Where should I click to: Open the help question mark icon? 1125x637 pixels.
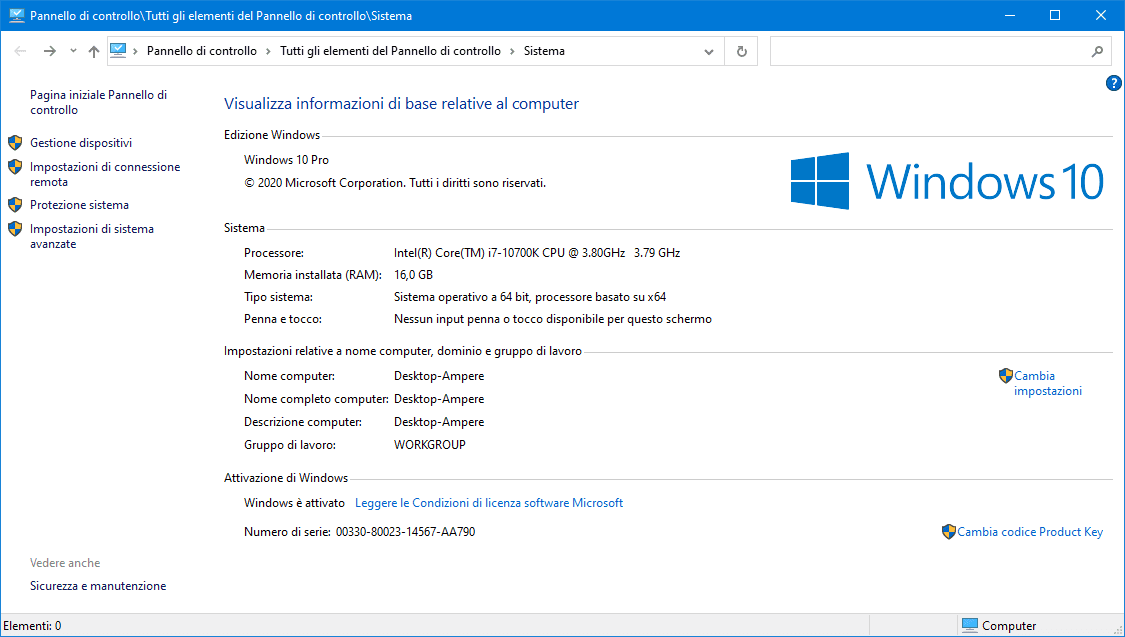point(1113,83)
